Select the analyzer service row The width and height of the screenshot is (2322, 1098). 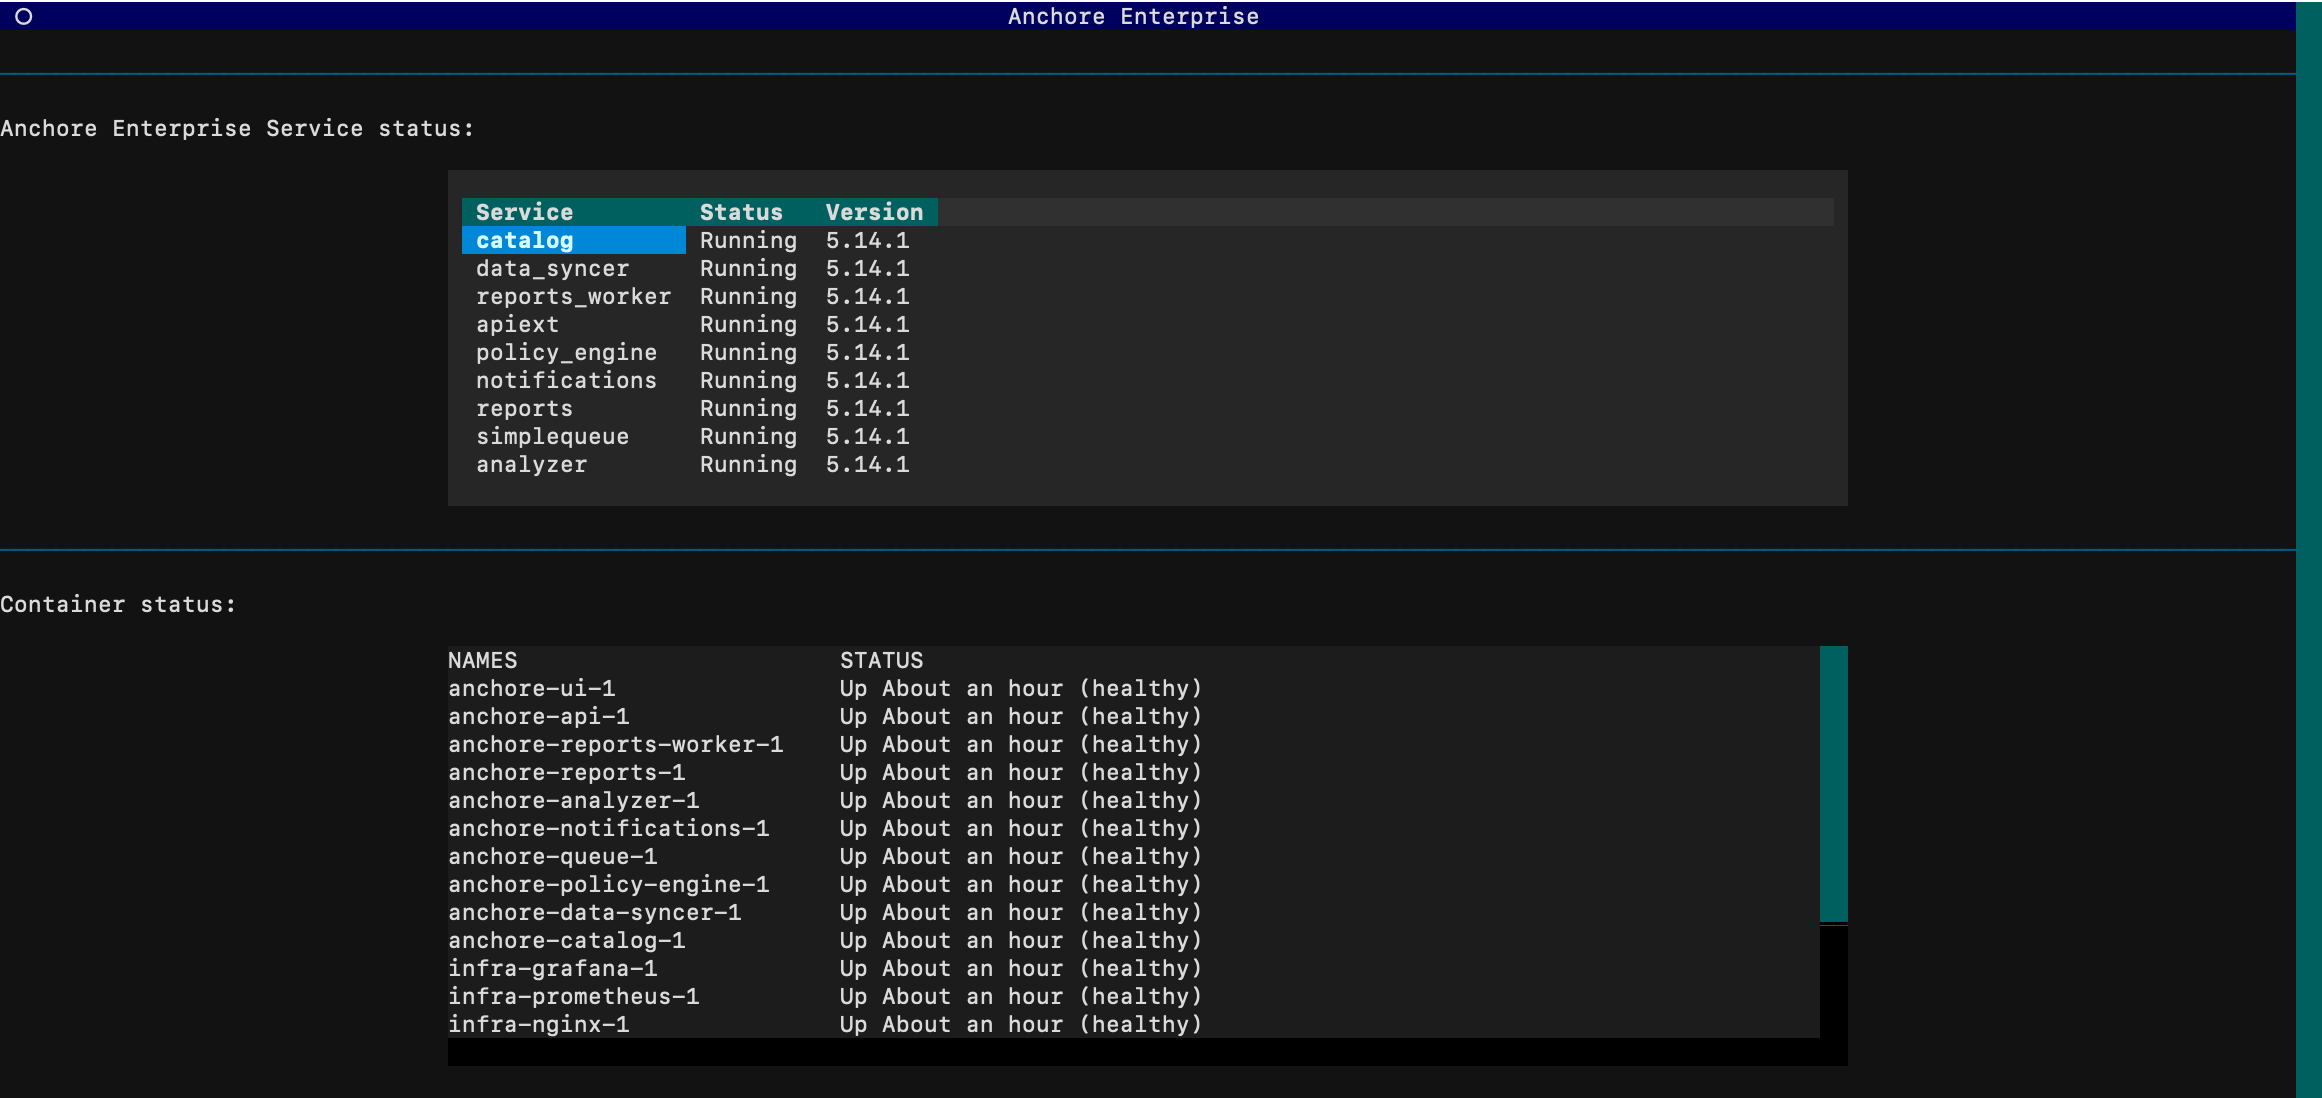pyautogui.click(x=531, y=464)
